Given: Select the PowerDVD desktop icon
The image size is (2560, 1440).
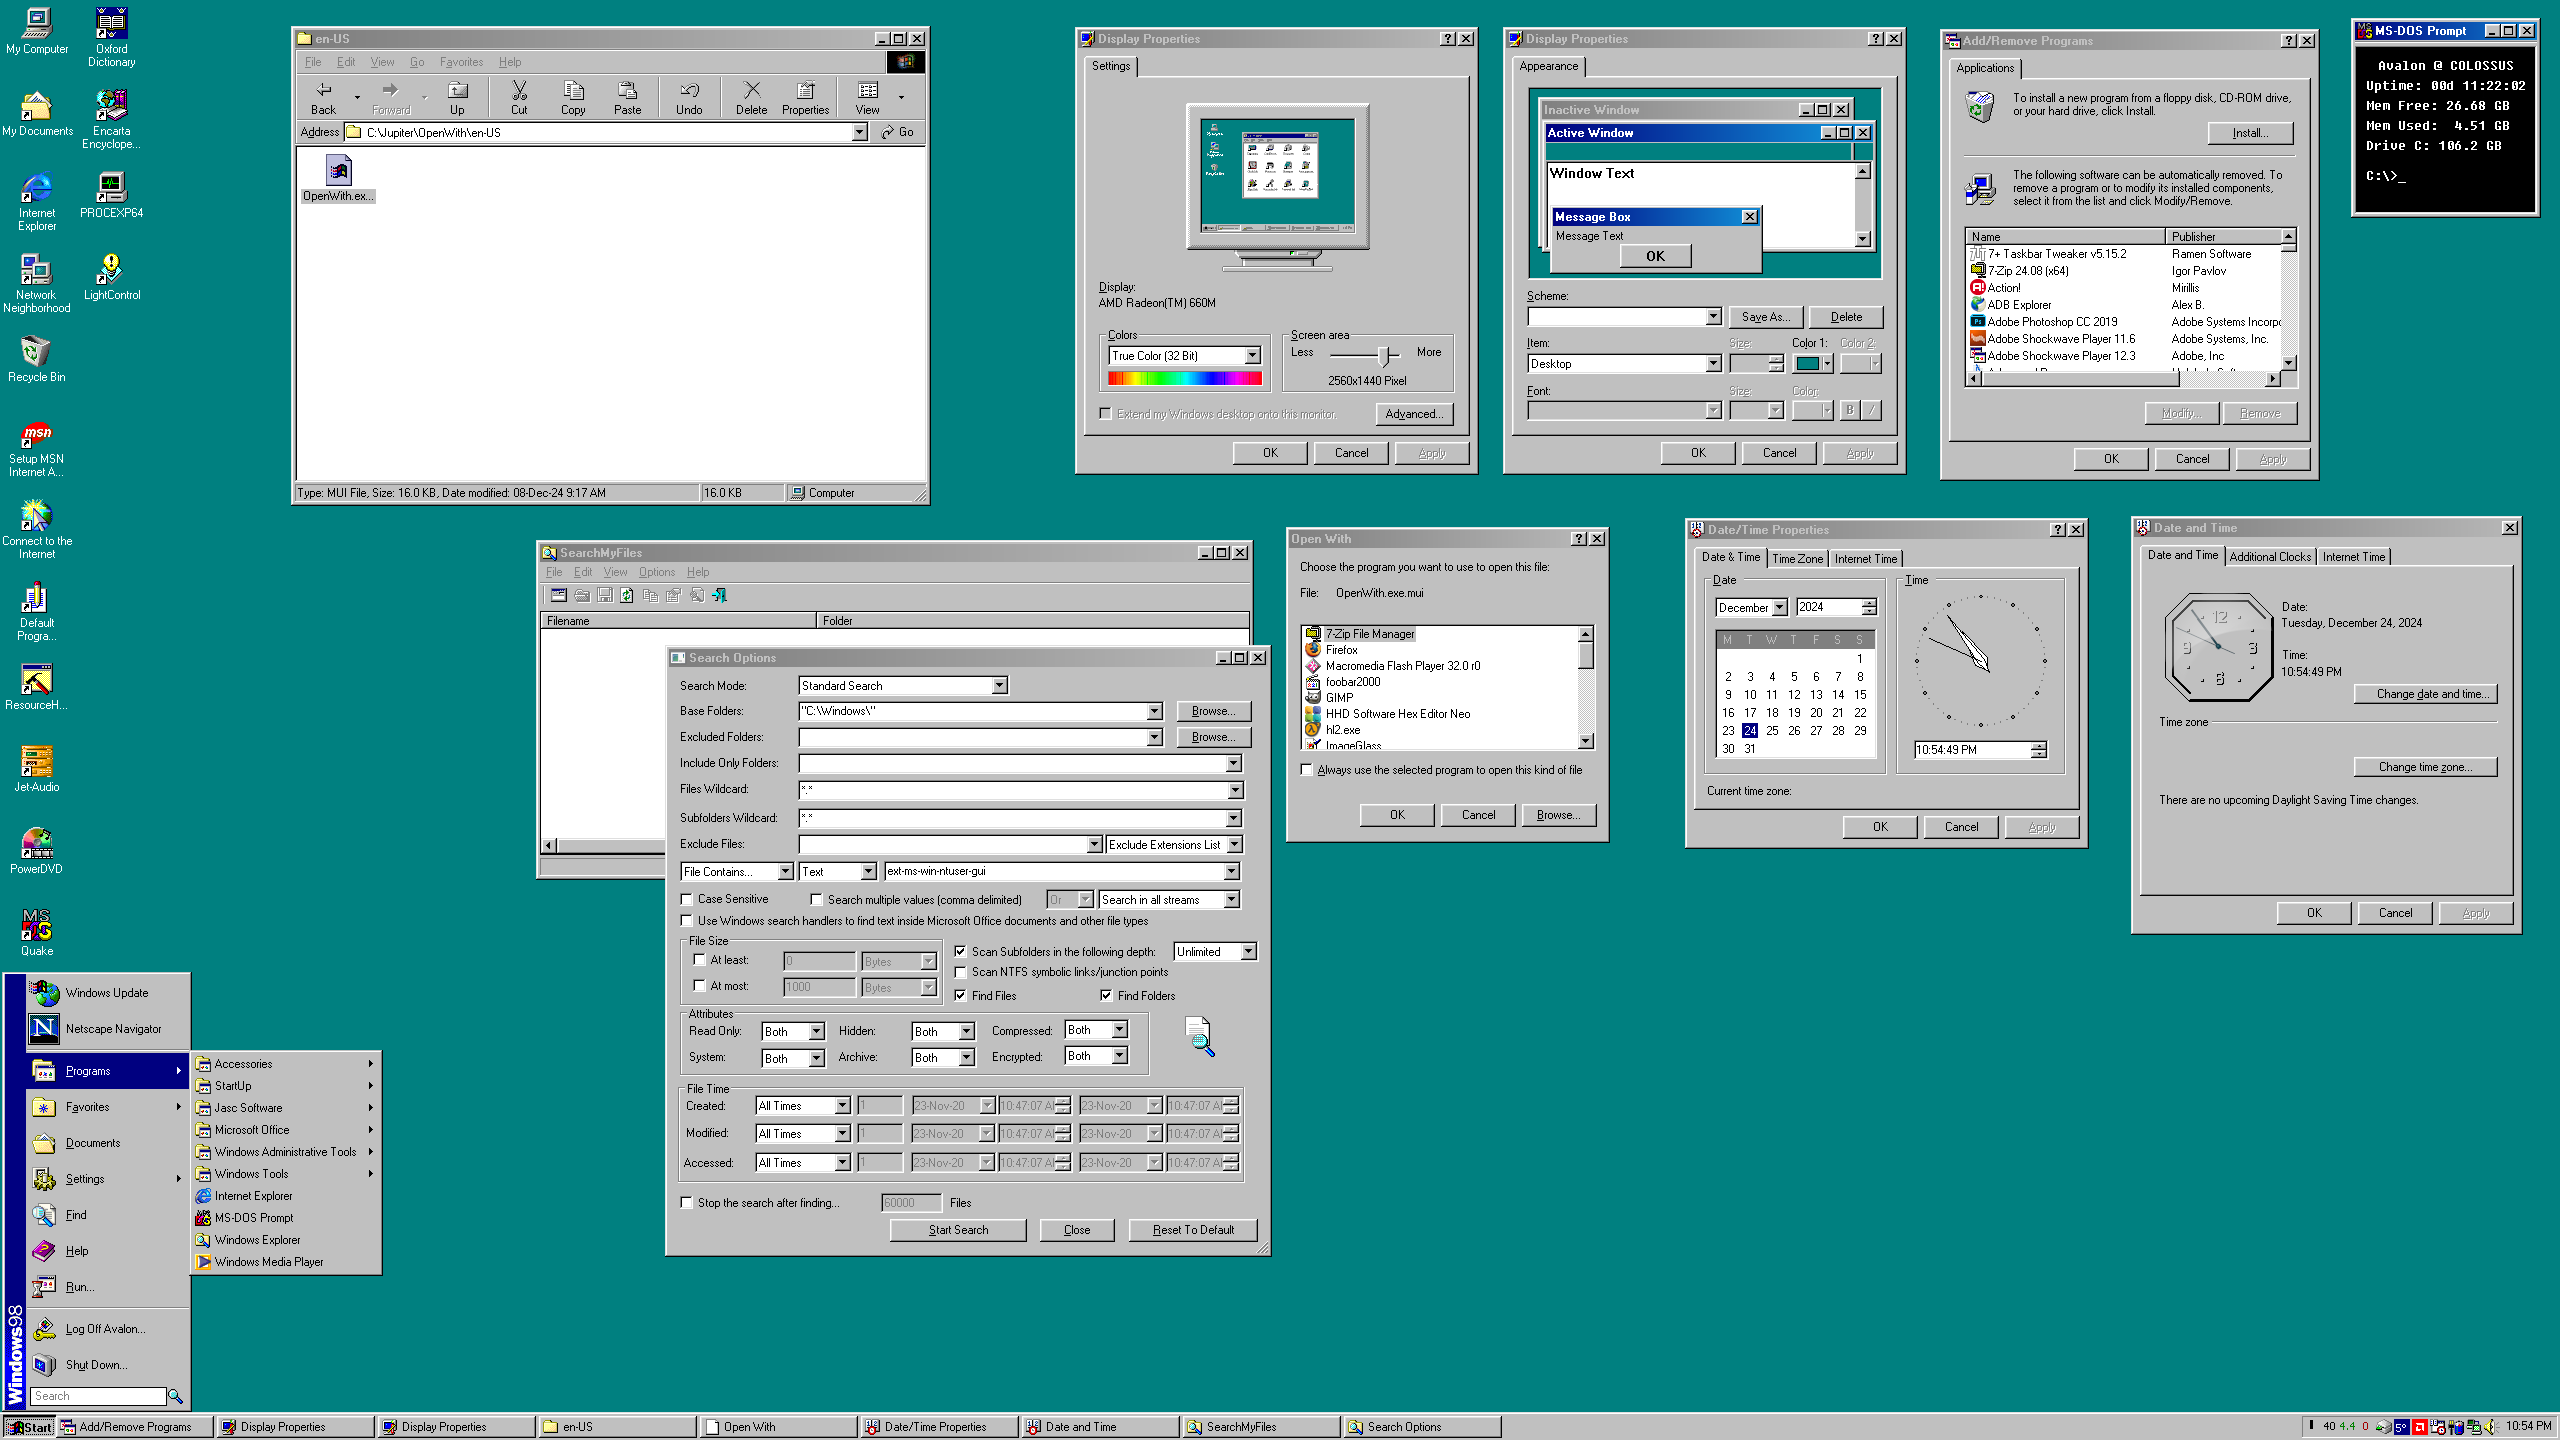Looking at the screenshot, I should pos(37,850).
